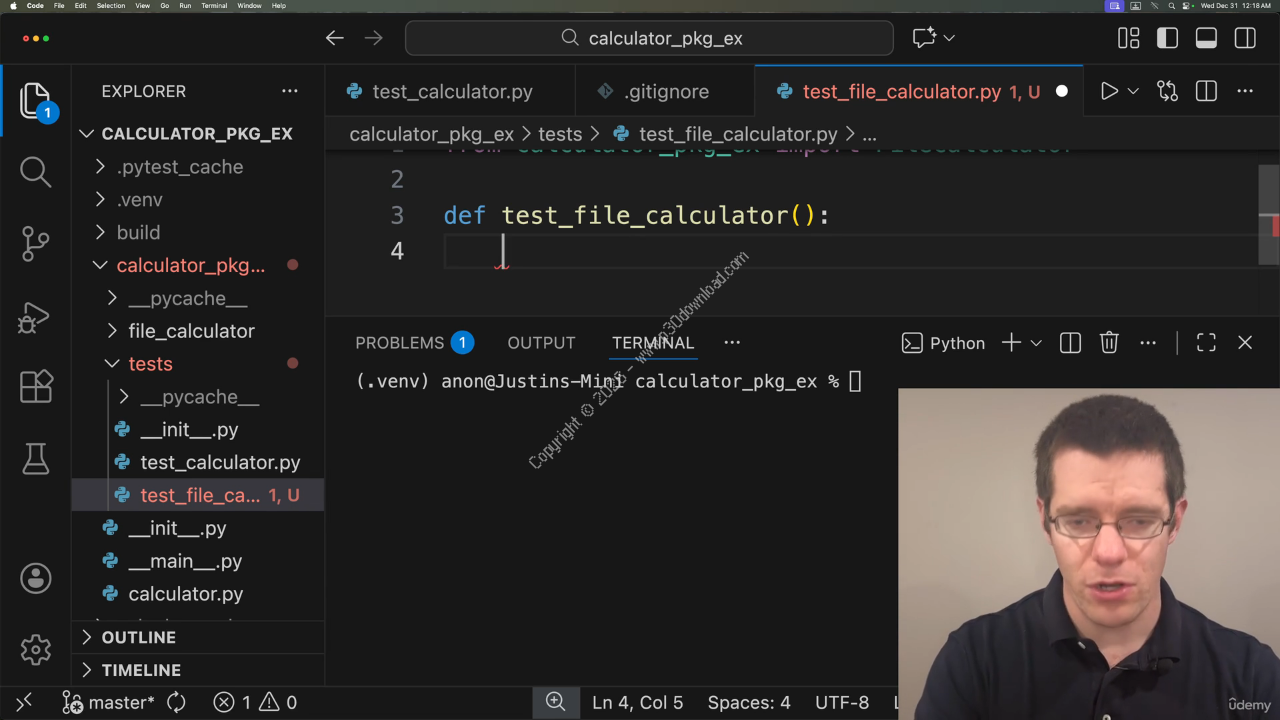Expand the OUTLINE section

tap(138, 637)
